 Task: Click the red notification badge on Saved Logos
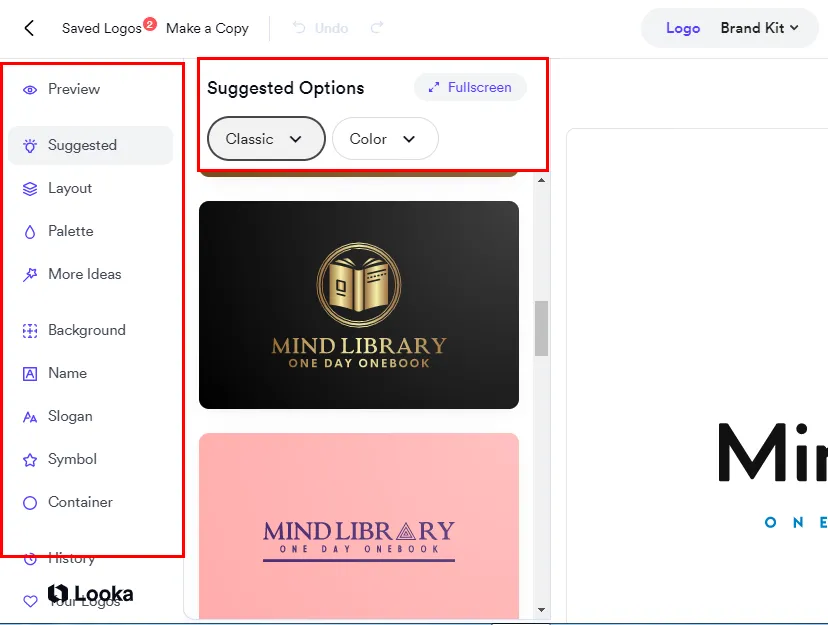click(150, 24)
